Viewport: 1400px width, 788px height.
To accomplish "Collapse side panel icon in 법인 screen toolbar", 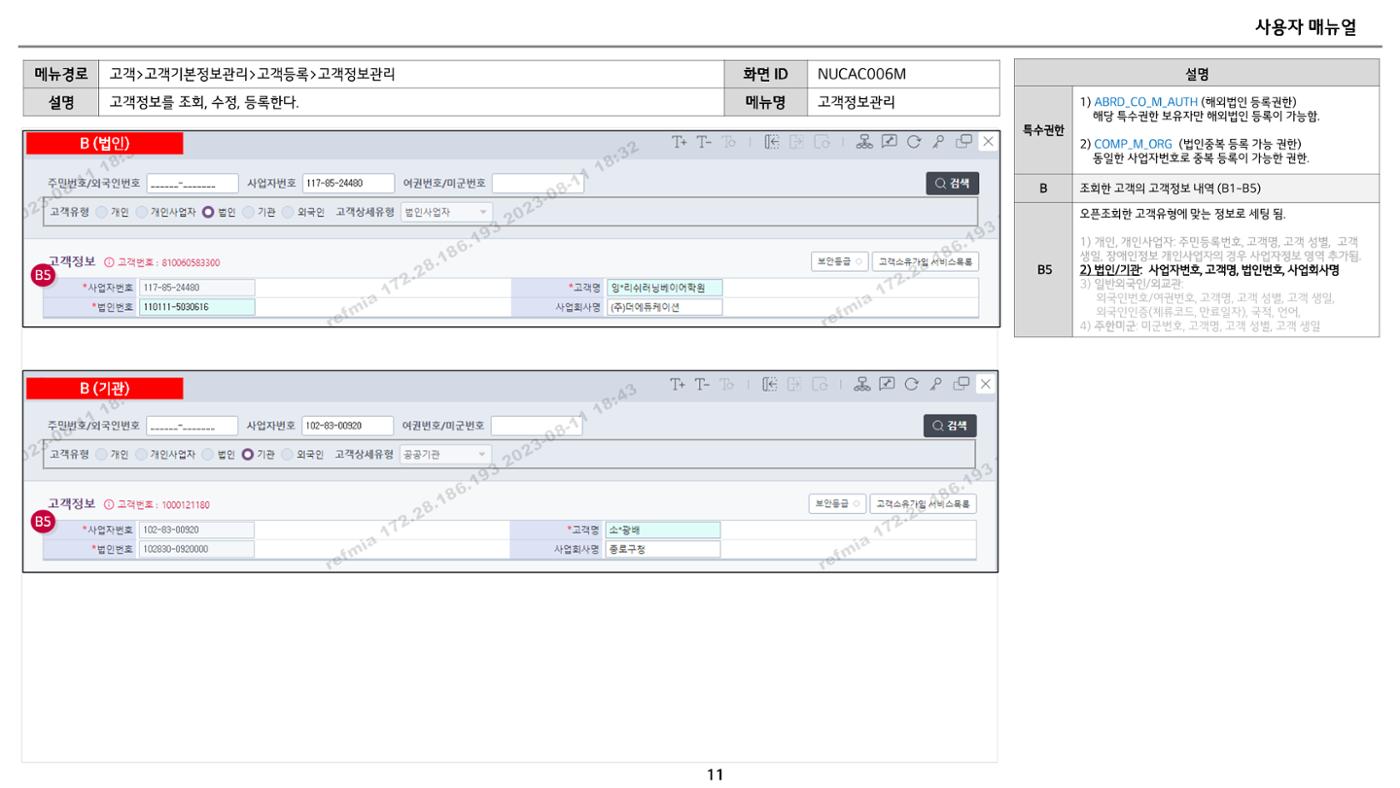I will [772, 142].
